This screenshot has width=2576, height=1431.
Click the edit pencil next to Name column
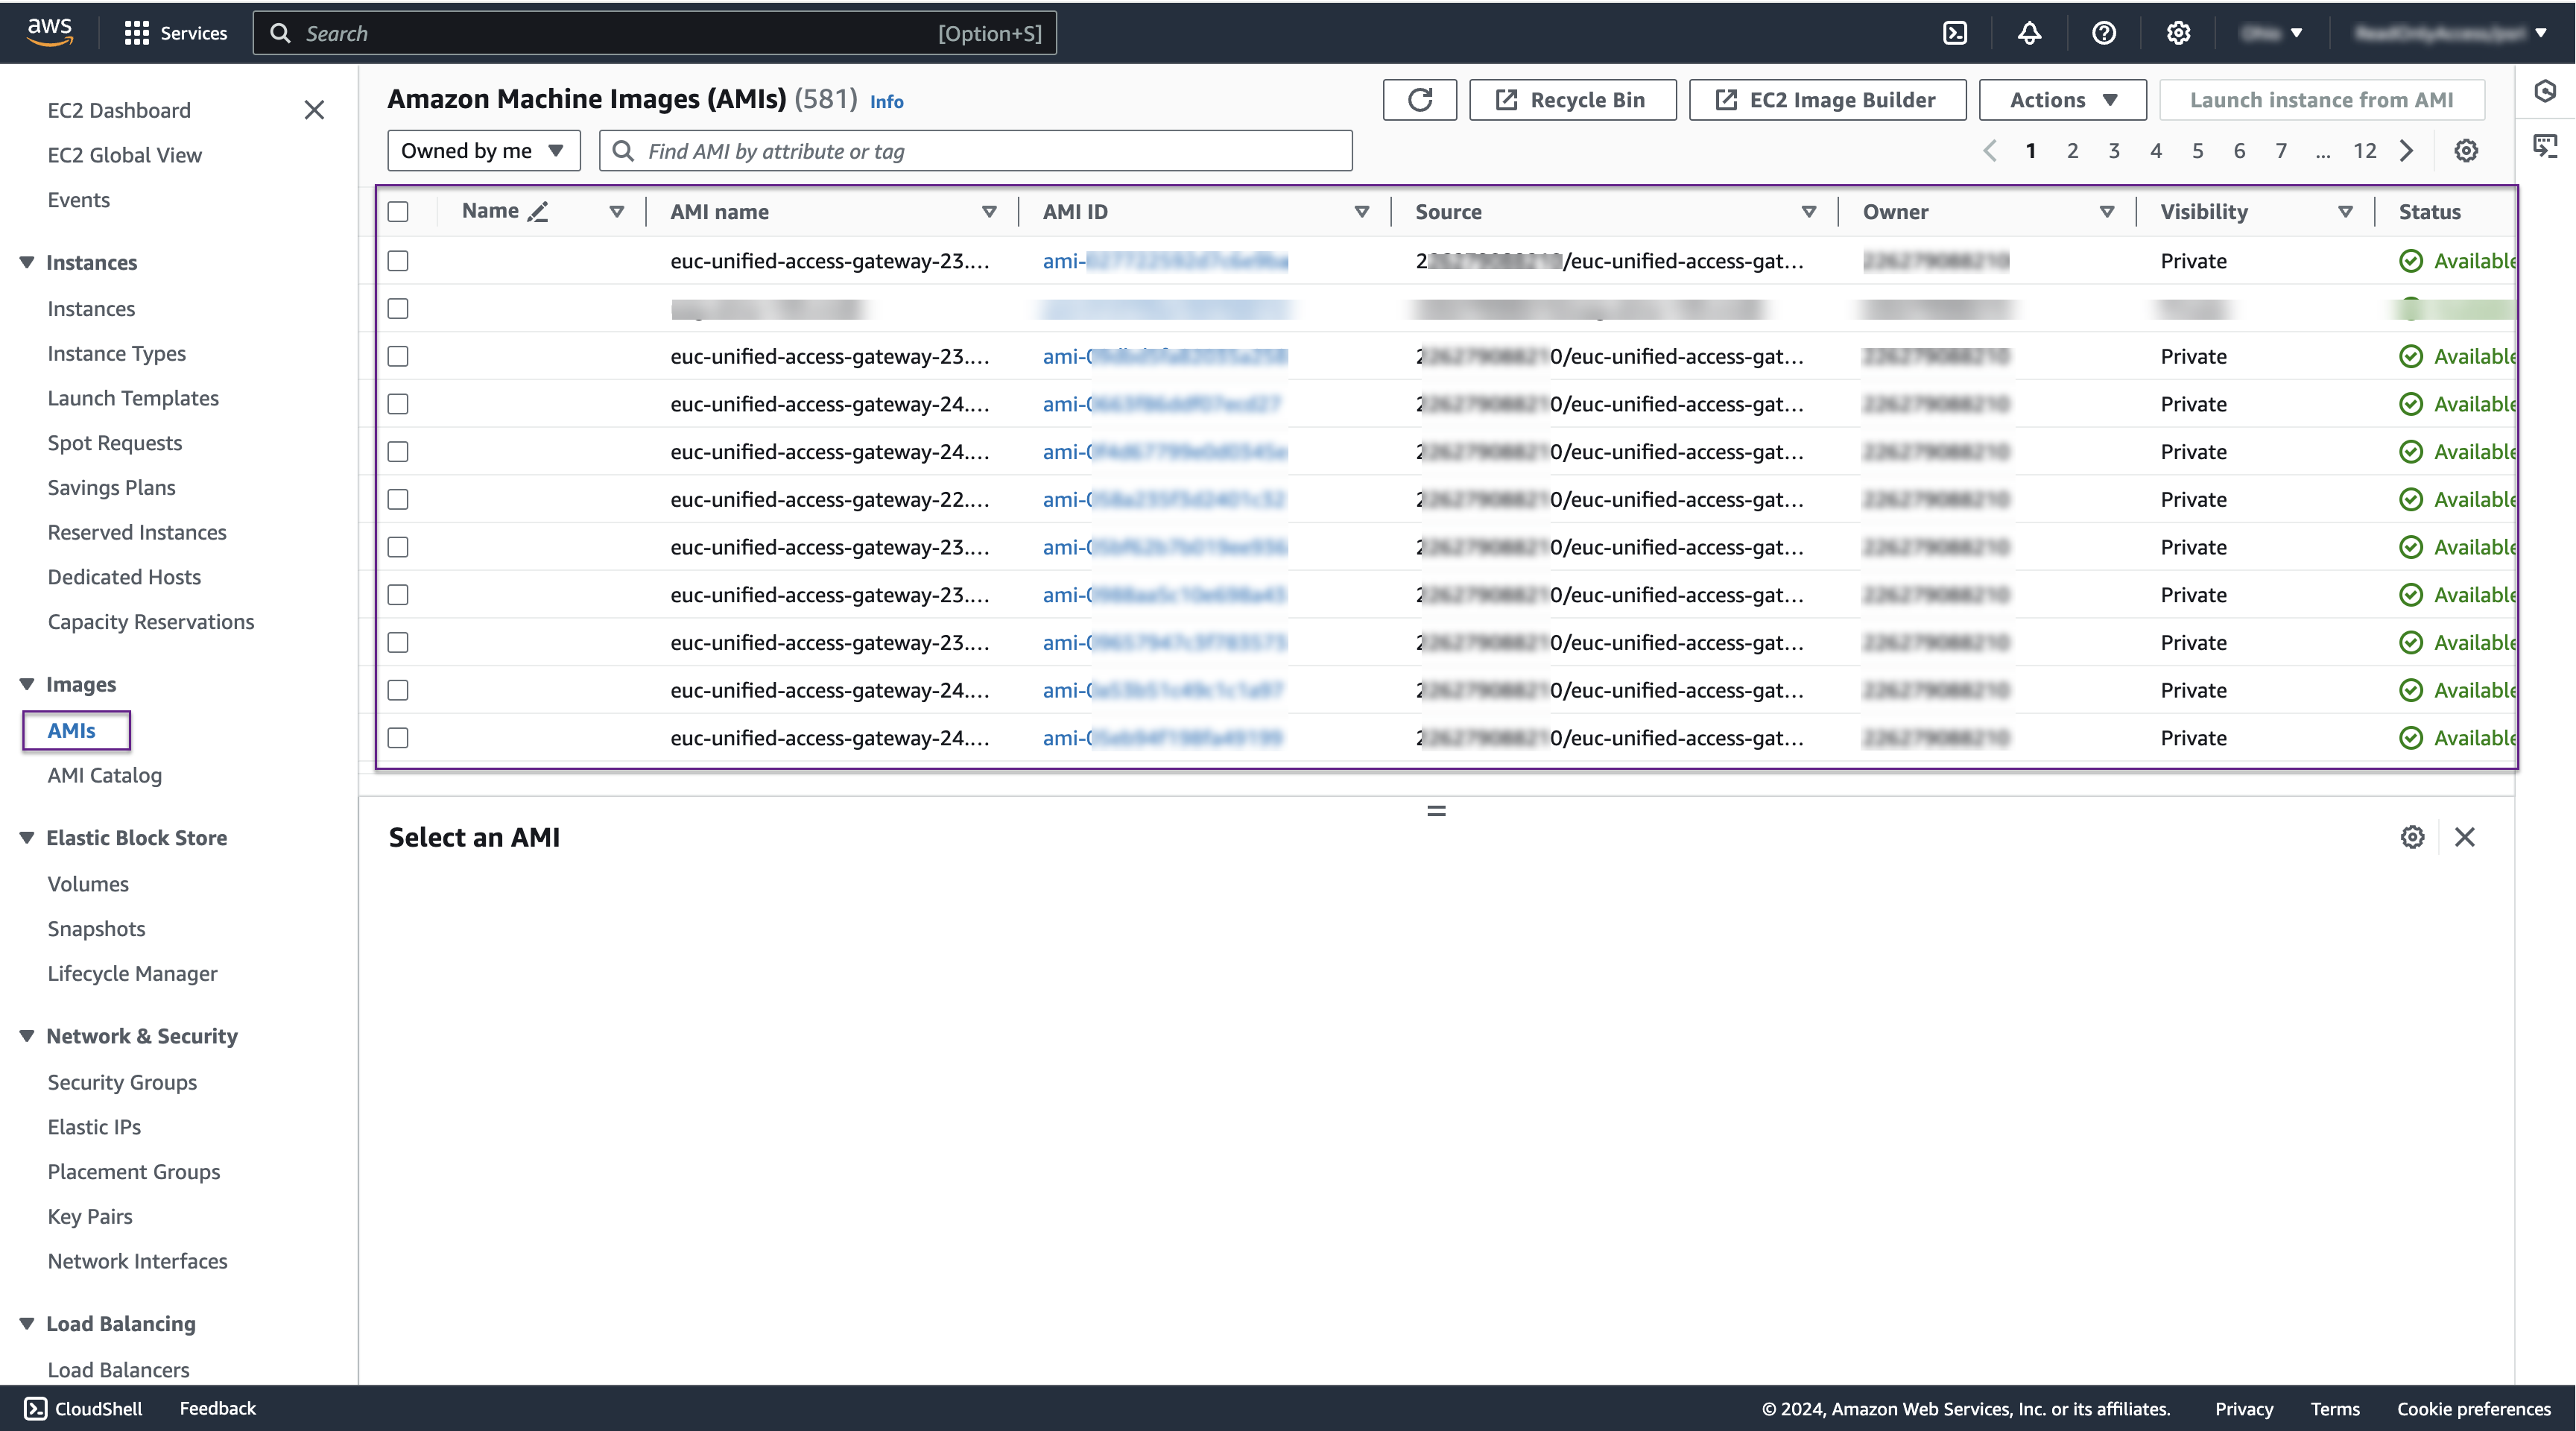coord(538,211)
